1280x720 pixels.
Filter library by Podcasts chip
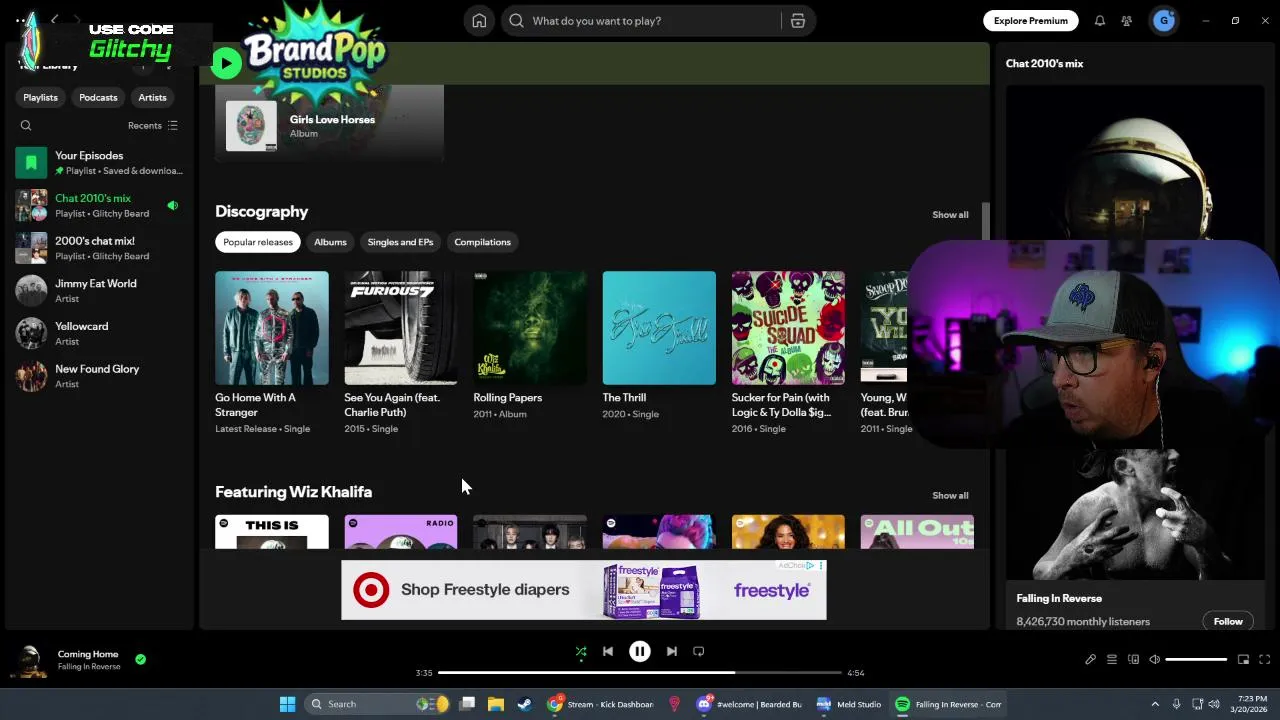click(98, 98)
